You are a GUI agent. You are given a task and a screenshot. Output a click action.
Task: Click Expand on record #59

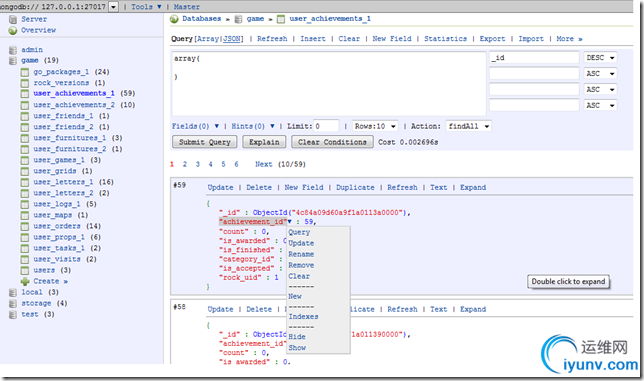tap(473, 188)
